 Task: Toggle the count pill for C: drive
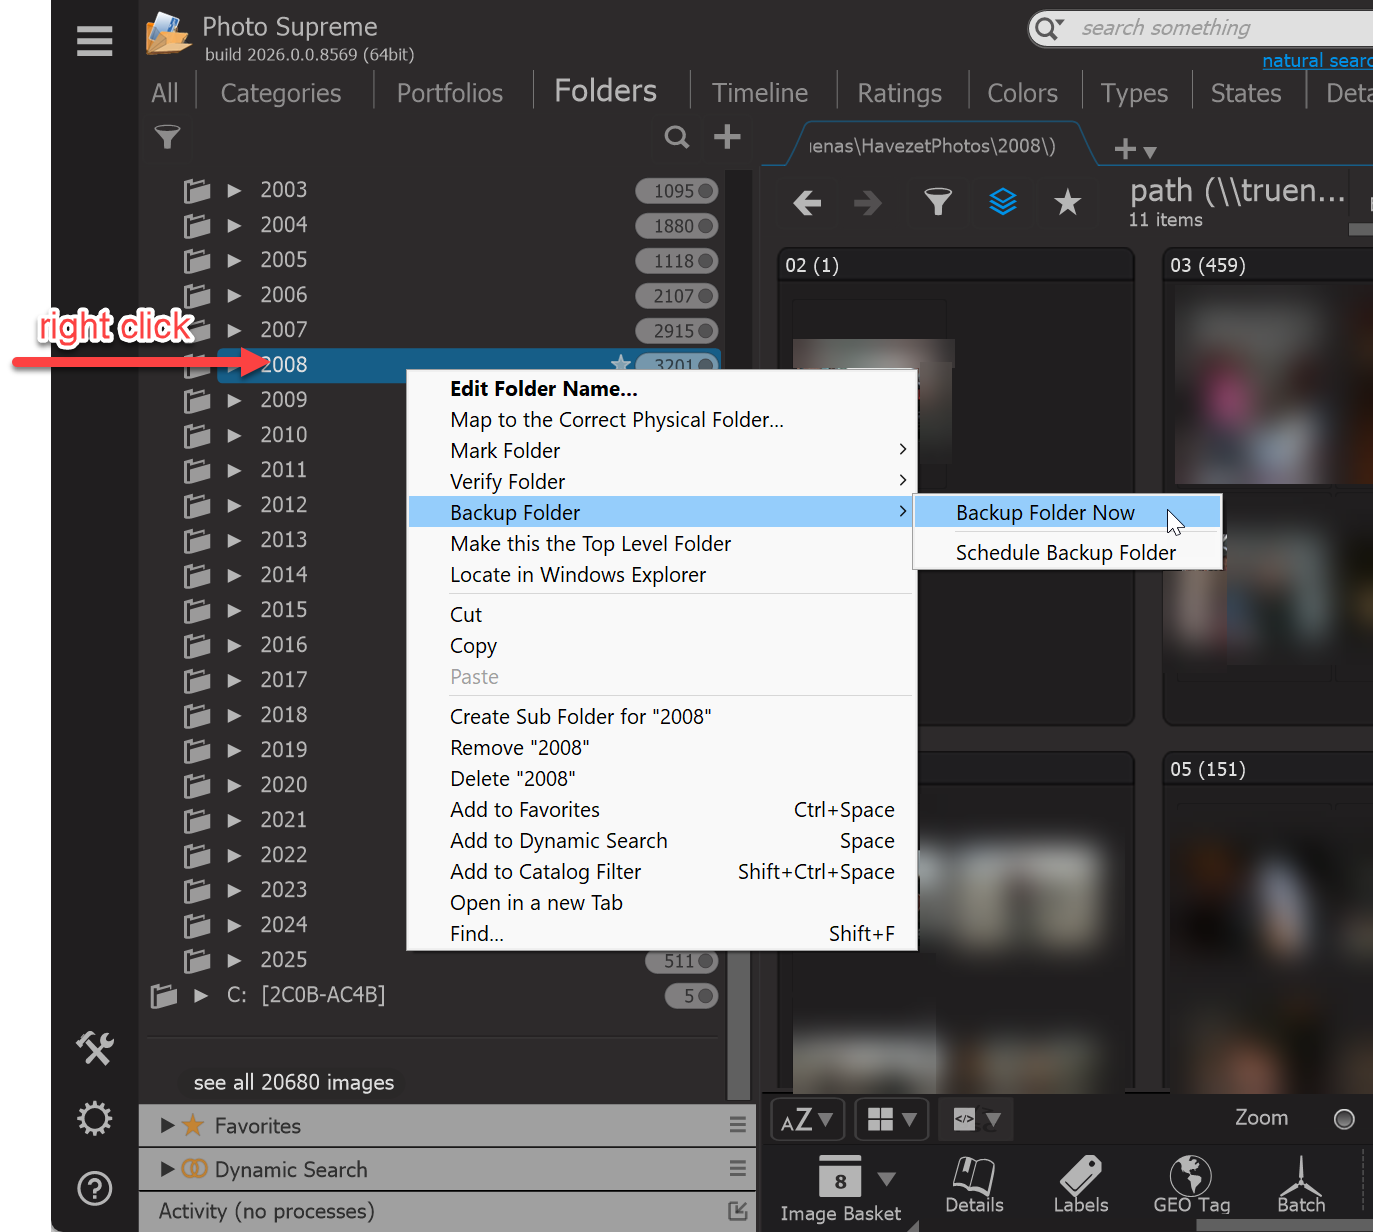(692, 996)
